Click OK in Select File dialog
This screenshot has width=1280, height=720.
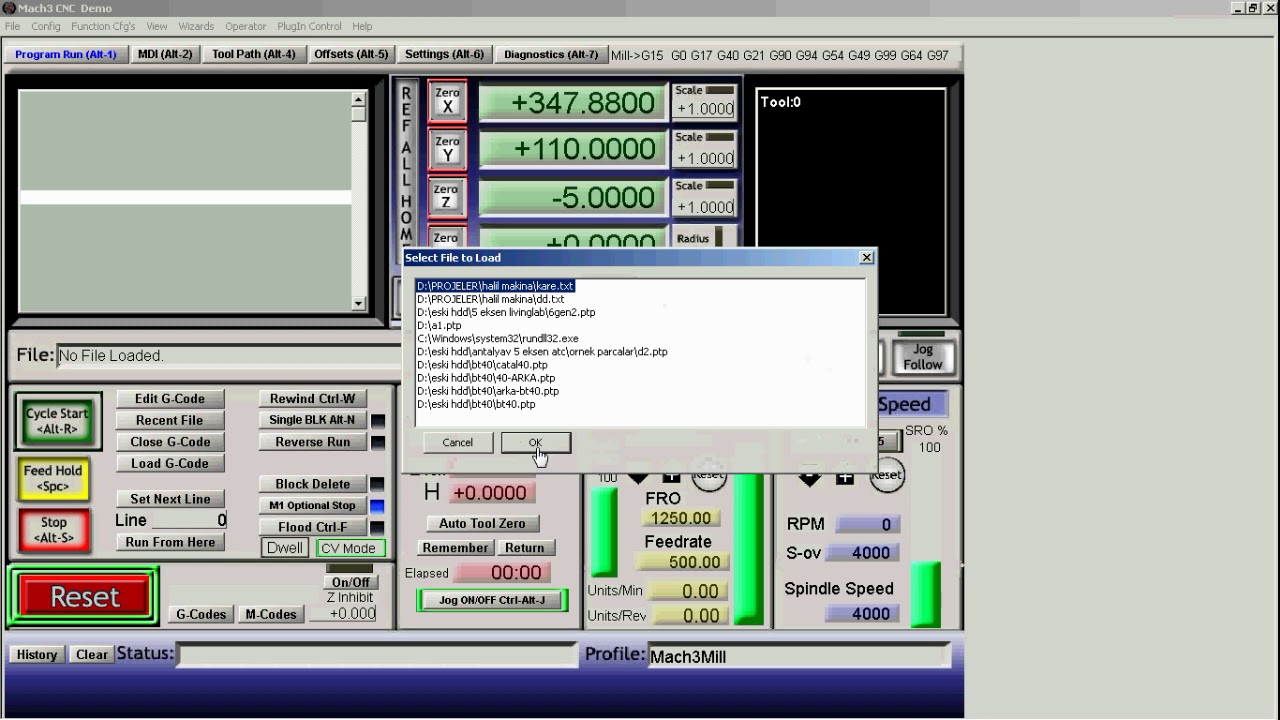click(x=536, y=442)
